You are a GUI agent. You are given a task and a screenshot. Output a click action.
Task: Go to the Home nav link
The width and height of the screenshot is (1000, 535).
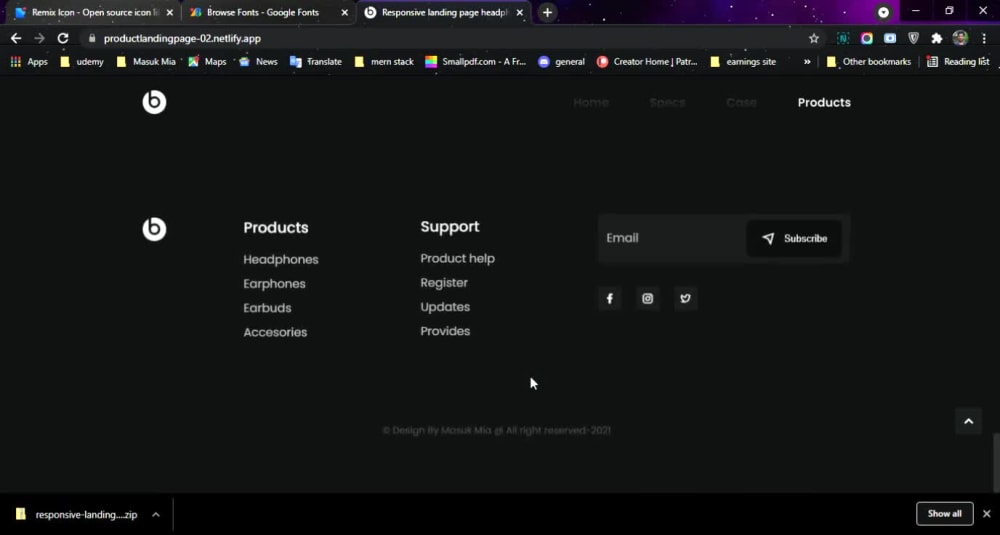point(591,103)
